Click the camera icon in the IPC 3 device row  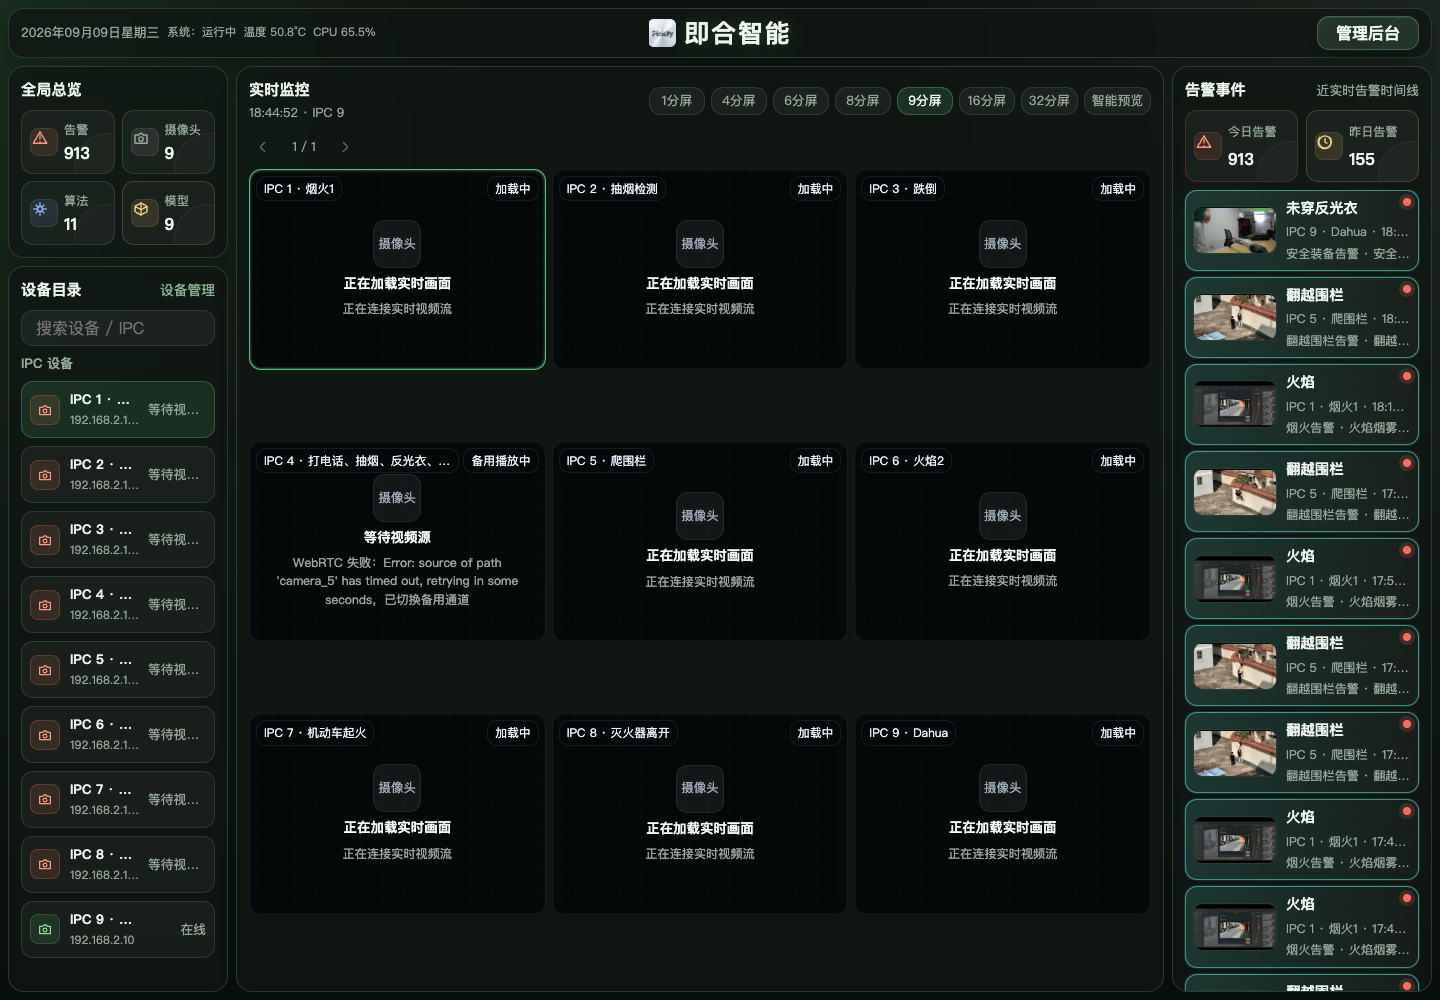(x=45, y=540)
